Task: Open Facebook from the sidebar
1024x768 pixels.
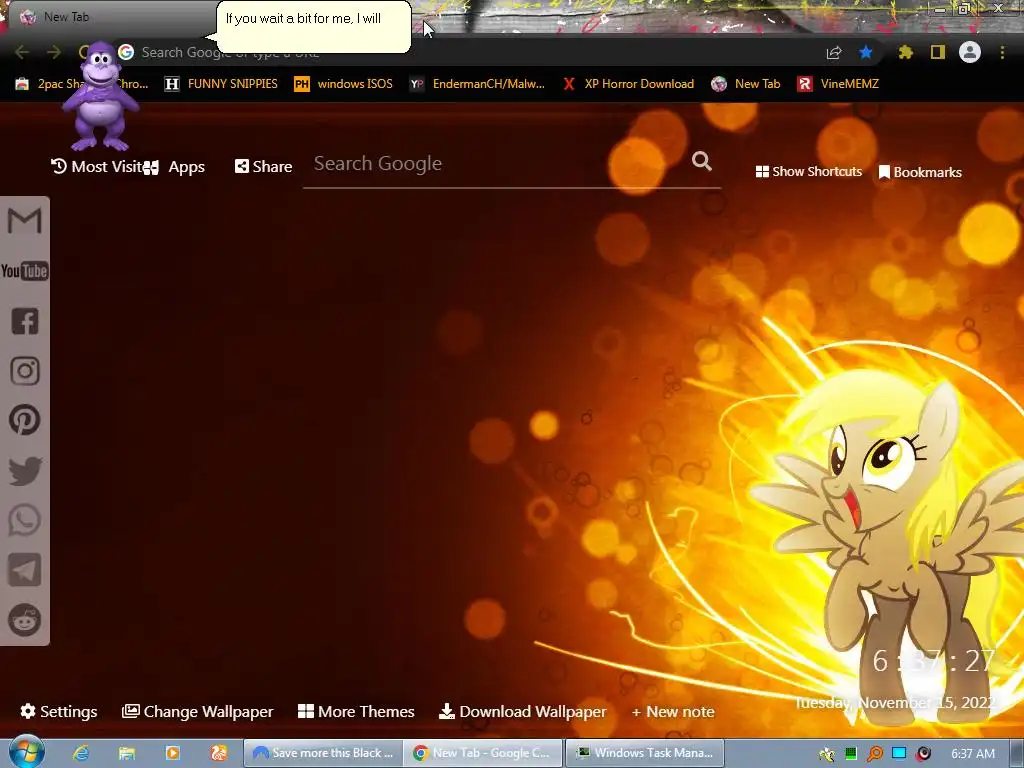Action: coord(25,321)
